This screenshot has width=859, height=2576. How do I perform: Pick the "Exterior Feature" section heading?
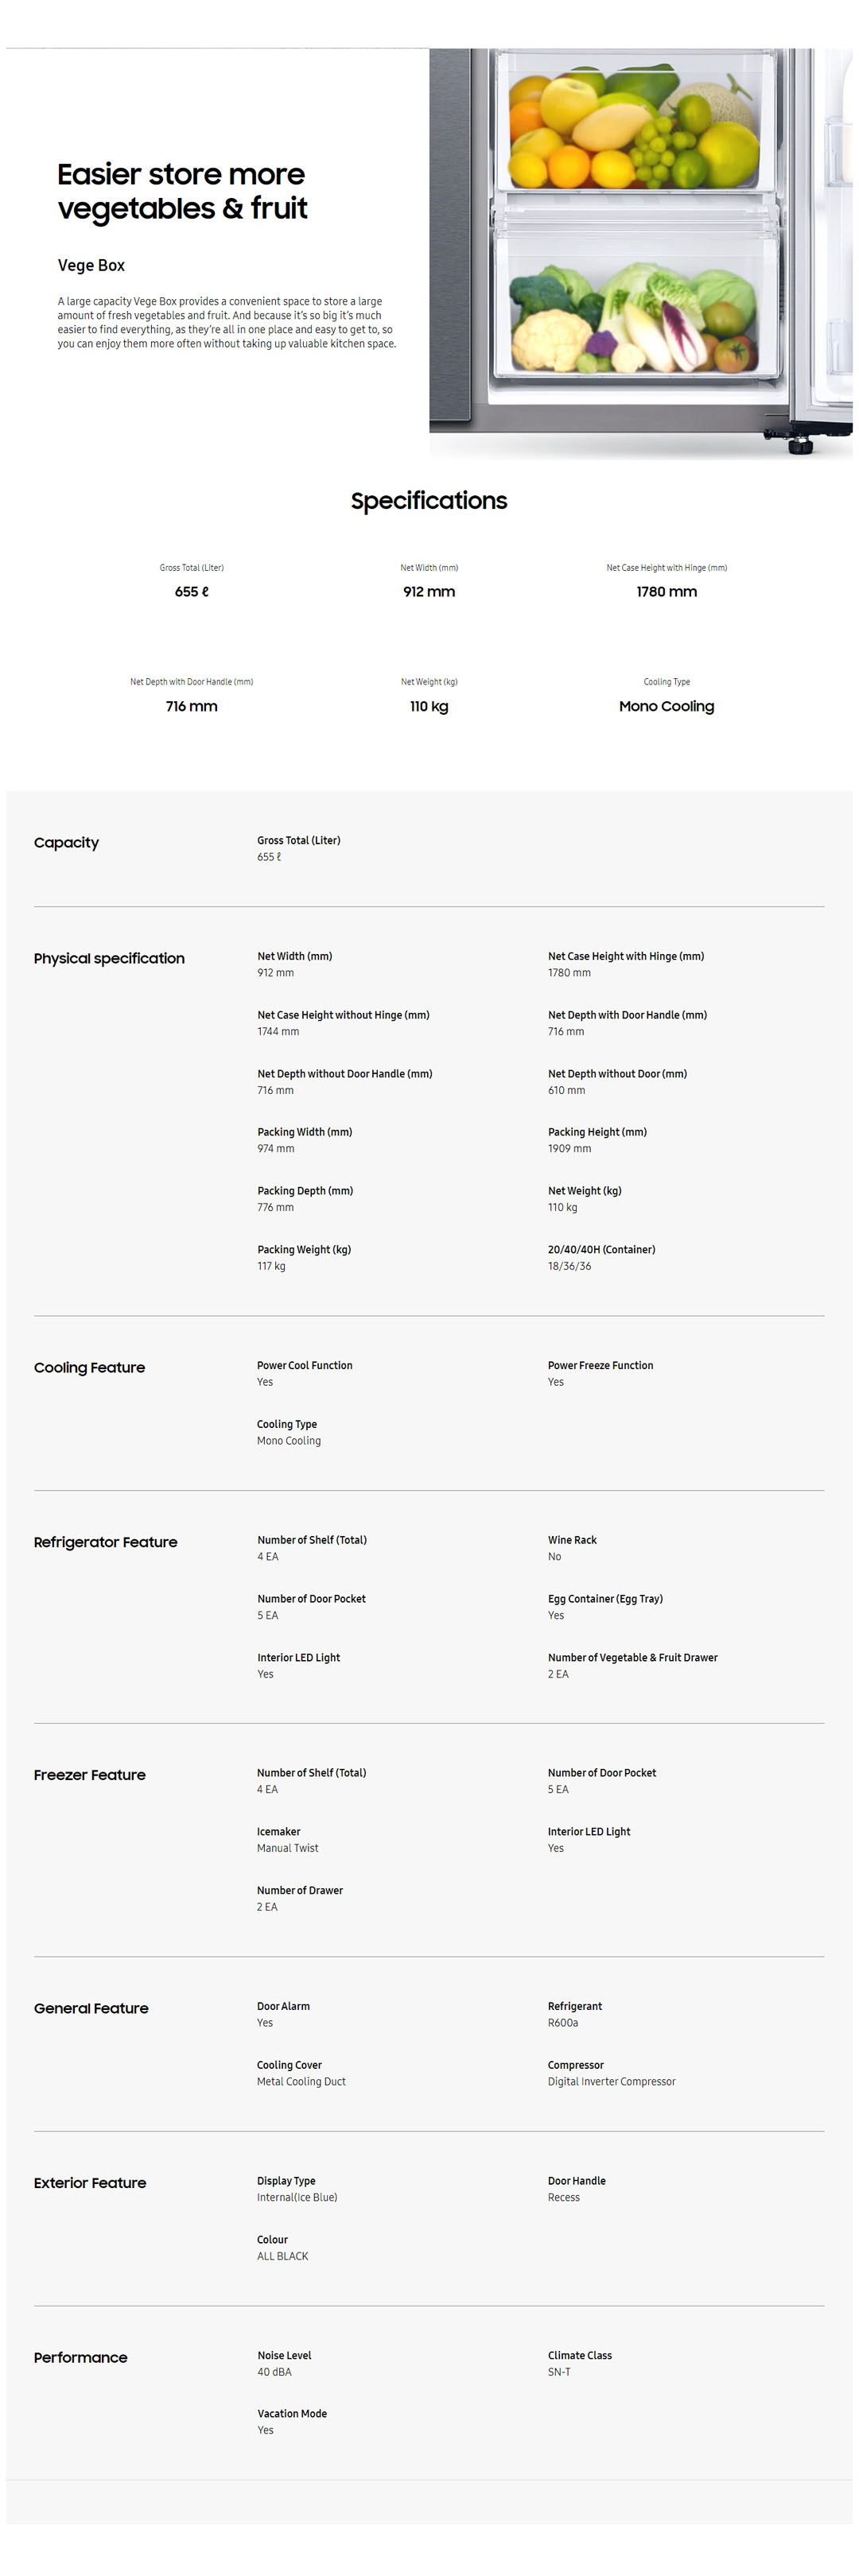(x=90, y=2183)
